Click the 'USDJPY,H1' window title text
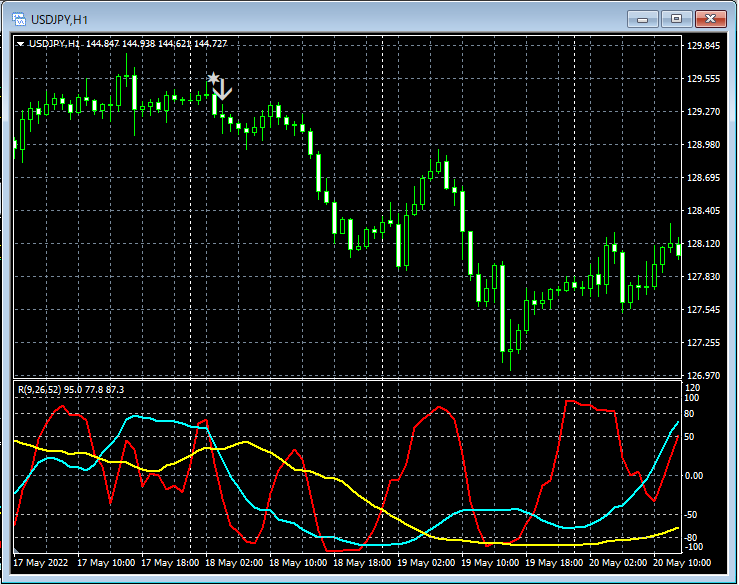 [x=59, y=20]
